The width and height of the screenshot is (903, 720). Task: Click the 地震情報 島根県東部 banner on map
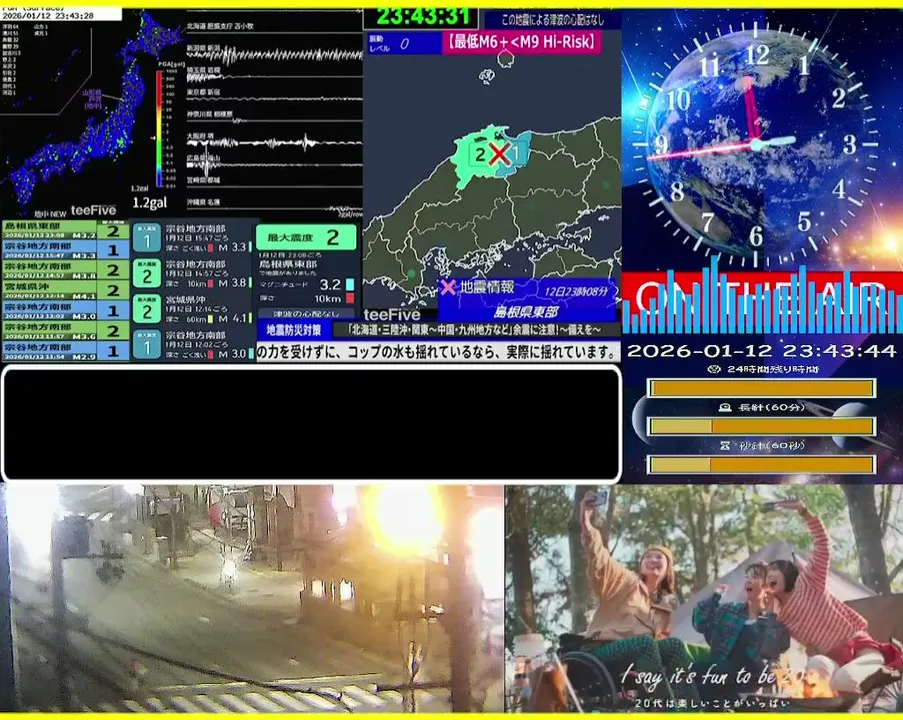pos(527,300)
